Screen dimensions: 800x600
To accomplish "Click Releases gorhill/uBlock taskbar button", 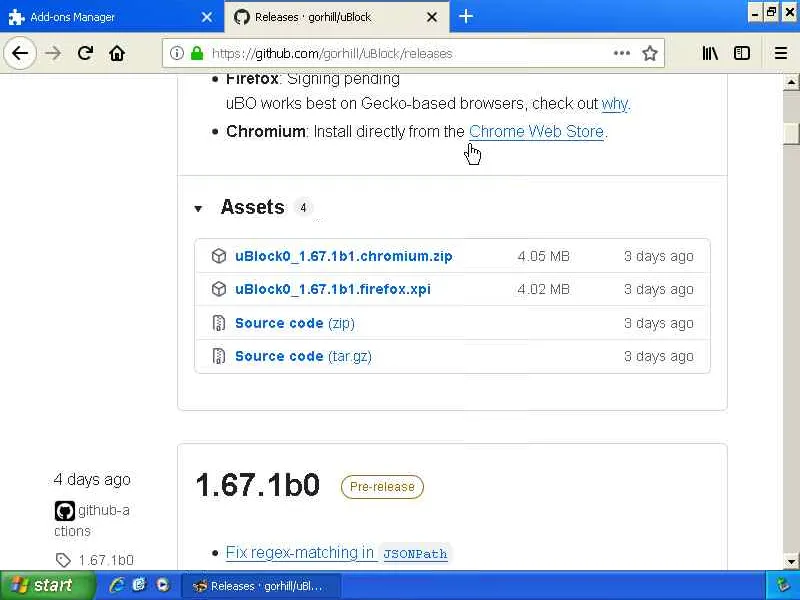I will (261, 586).
